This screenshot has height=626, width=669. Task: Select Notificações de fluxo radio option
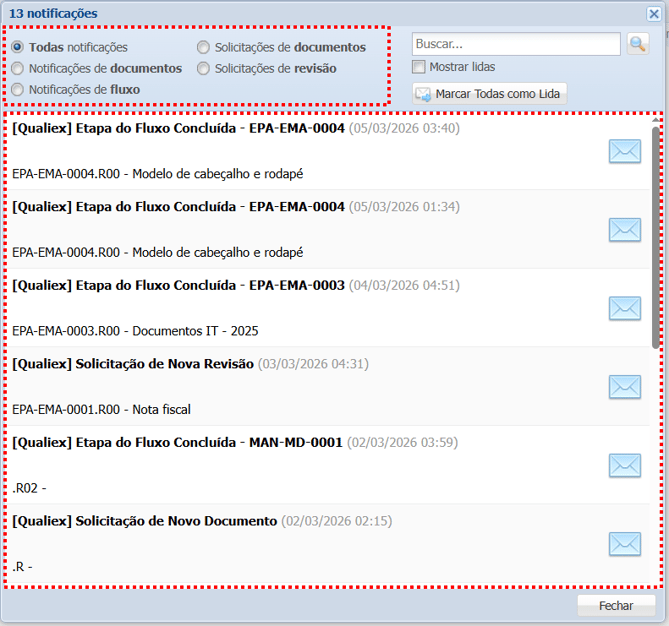[x=18, y=89]
